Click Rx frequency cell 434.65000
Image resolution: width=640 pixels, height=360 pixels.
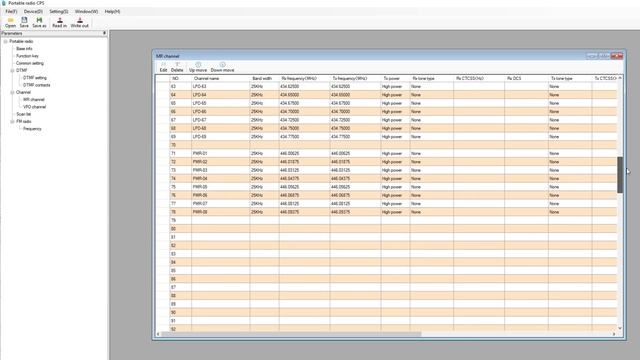304,95
